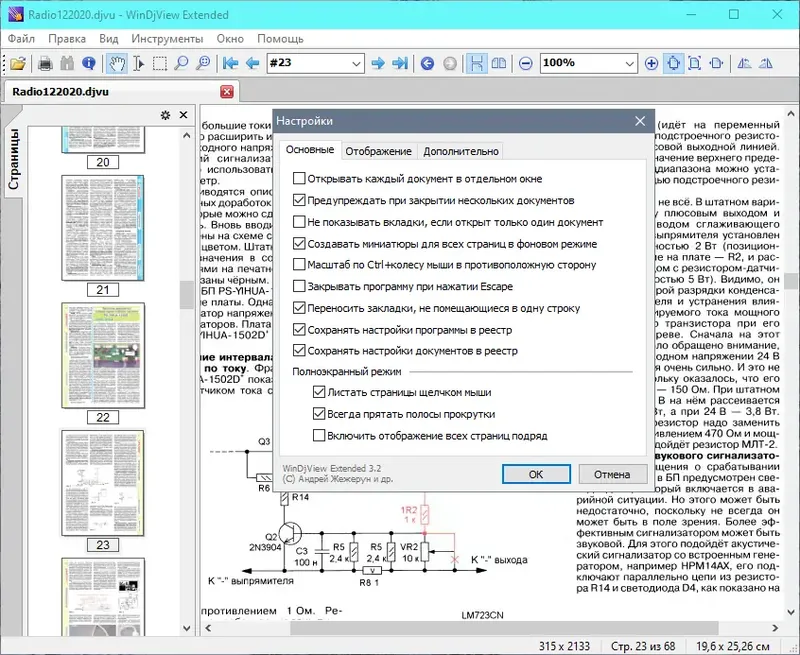Navigate back with the blue circle arrow

428,63
